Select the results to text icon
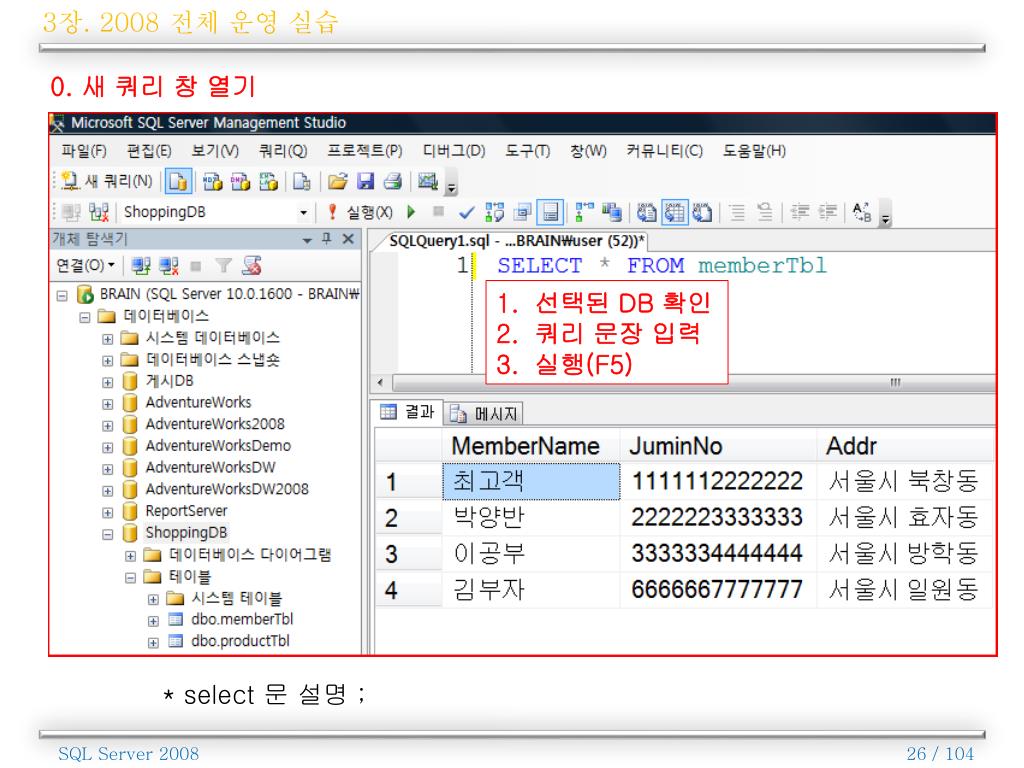The width and height of the screenshot is (1024, 768). [x=647, y=212]
